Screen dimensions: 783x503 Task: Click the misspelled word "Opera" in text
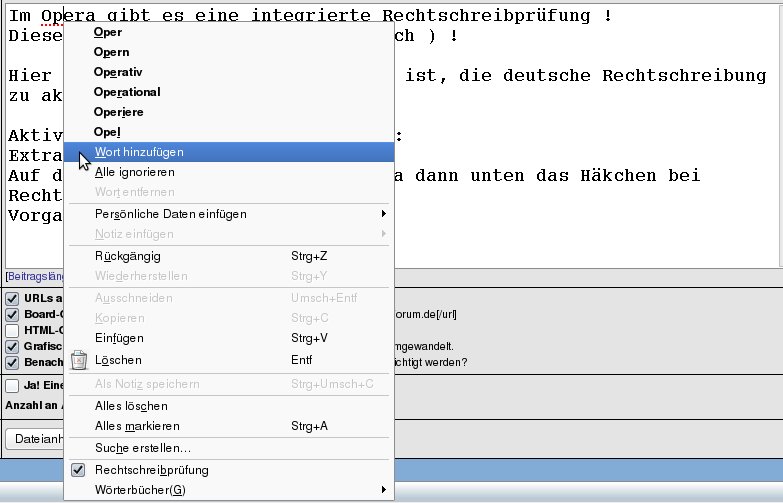click(68, 16)
